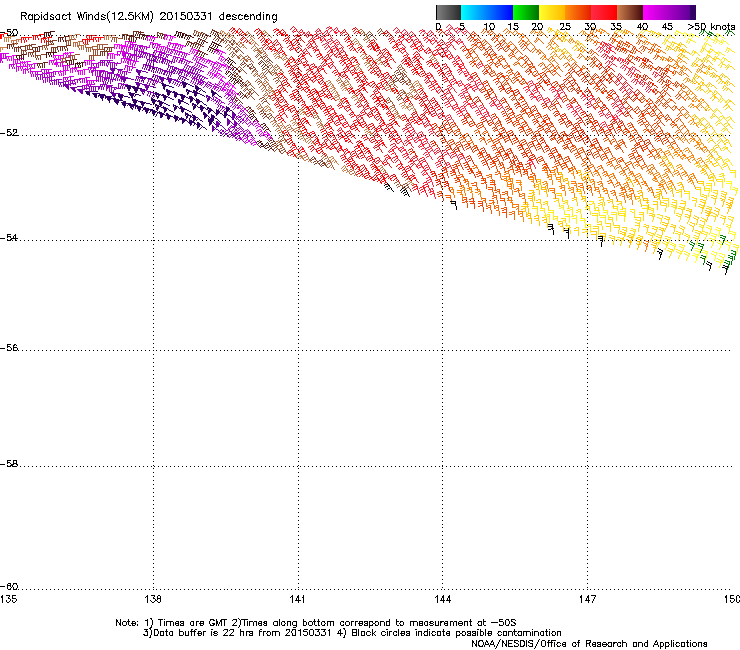Click the black wind barb near 144 longitude
Screen dimensions: 740x650
click(454, 205)
